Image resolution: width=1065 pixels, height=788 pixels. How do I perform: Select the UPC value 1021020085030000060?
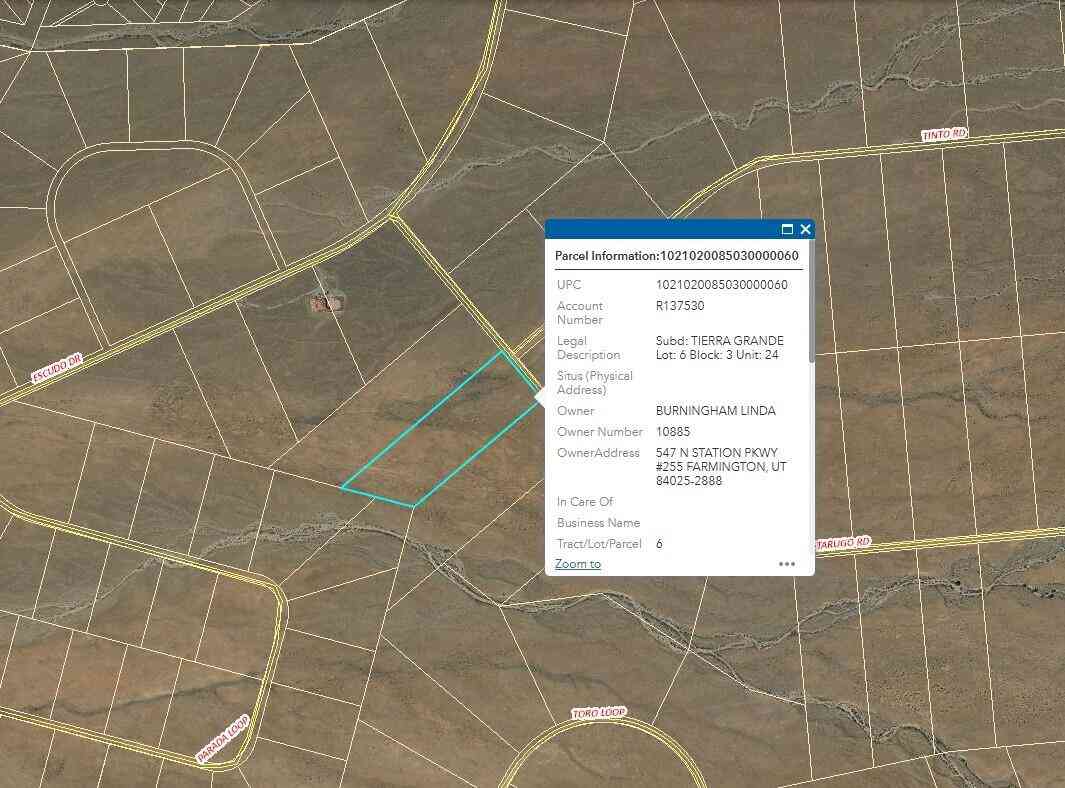pos(721,285)
